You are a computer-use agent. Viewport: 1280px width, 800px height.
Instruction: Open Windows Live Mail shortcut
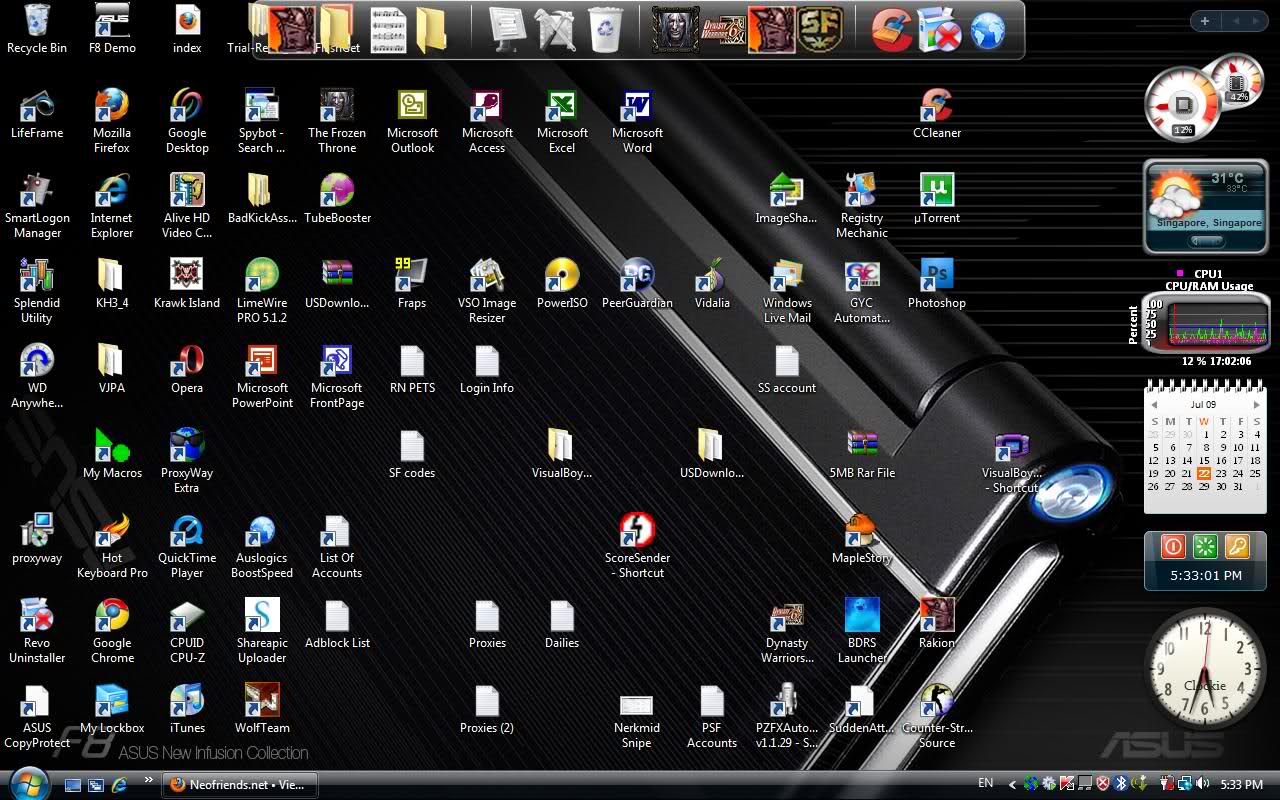pos(787,290)
